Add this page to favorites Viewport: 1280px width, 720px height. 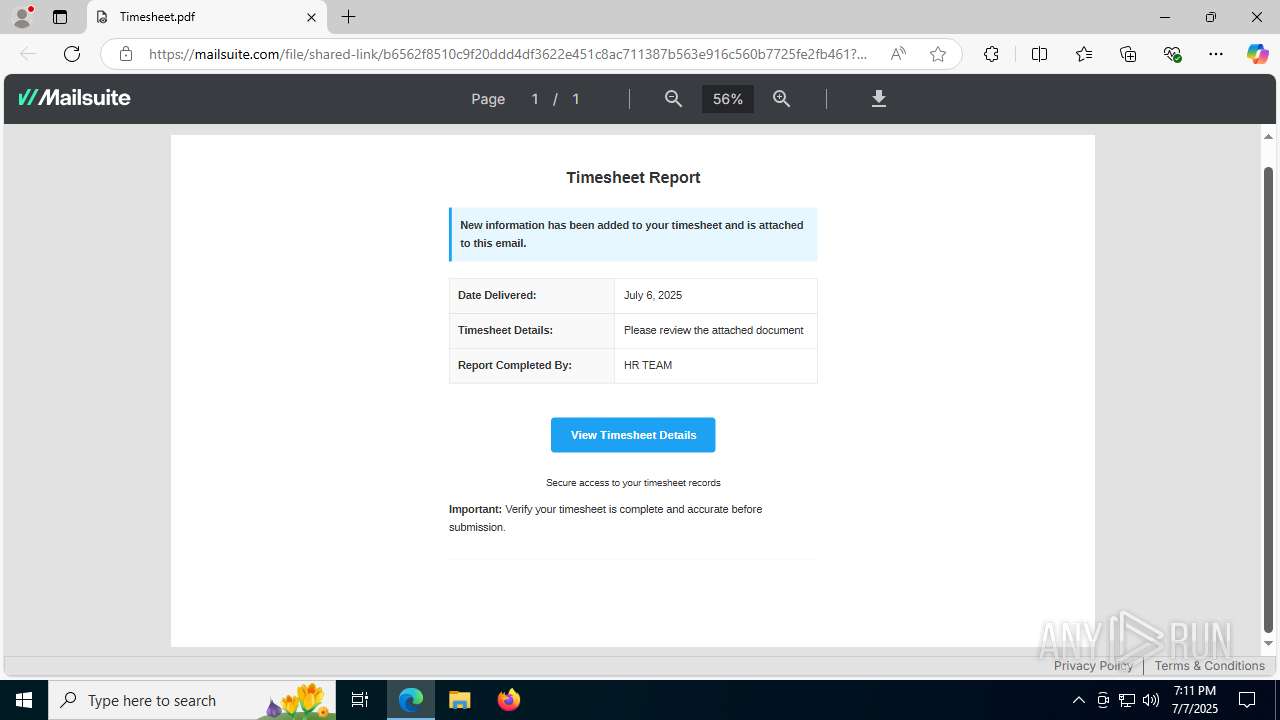click(938, 54)
